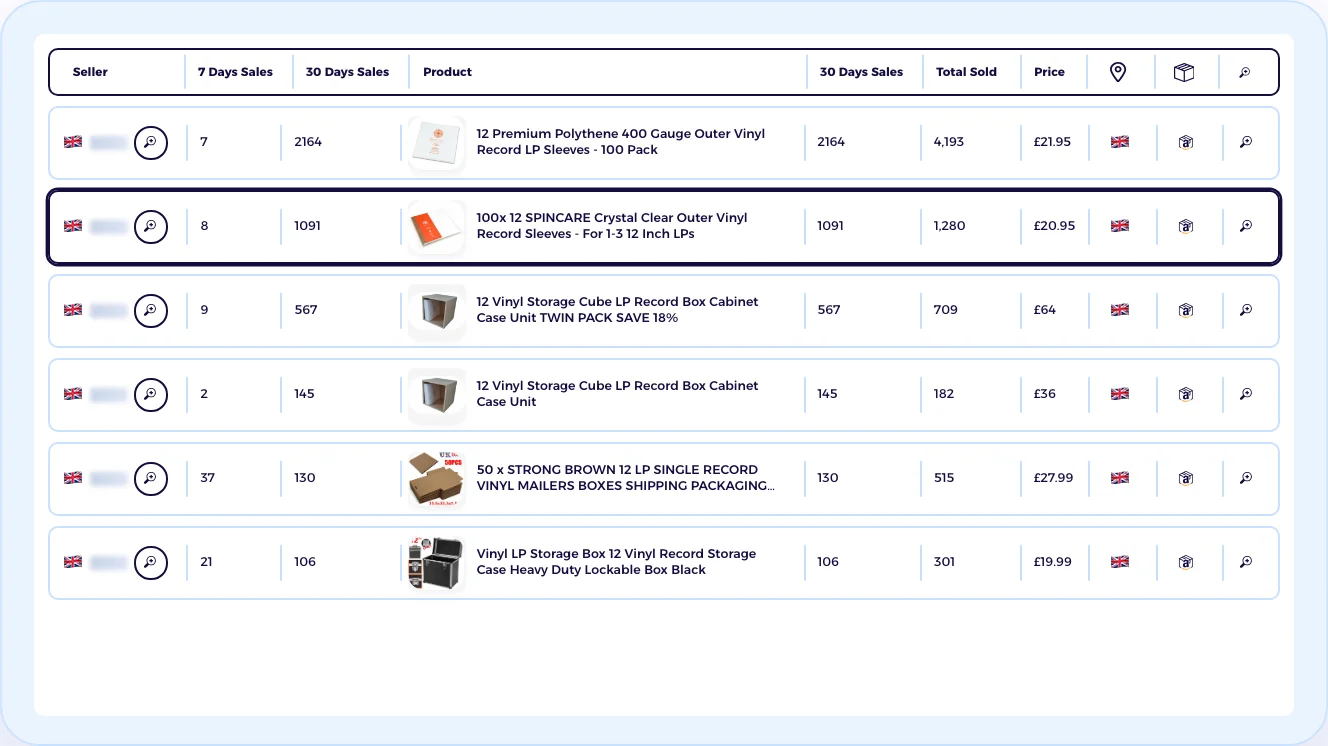Click rightmost magnifier in £19.99 row
Screen dimensions: 1328x746
[x=1246, y=562]
